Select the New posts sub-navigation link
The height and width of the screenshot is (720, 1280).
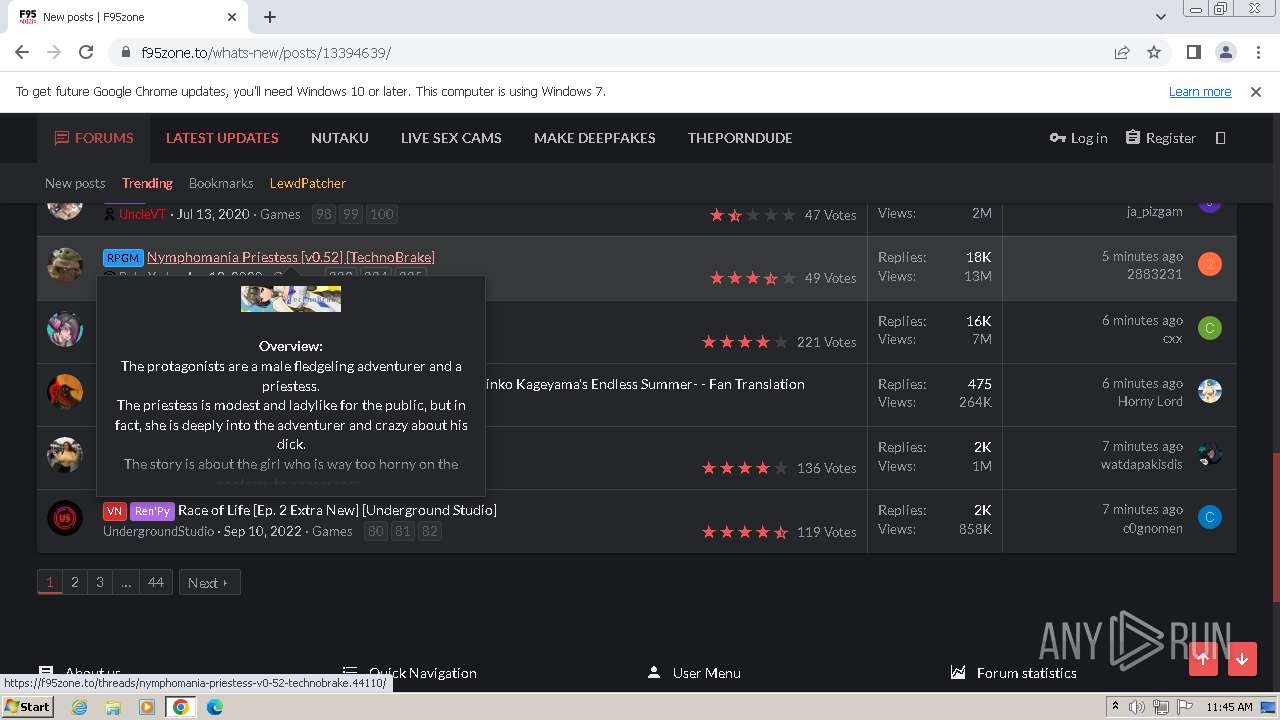(x=75, y=183)
